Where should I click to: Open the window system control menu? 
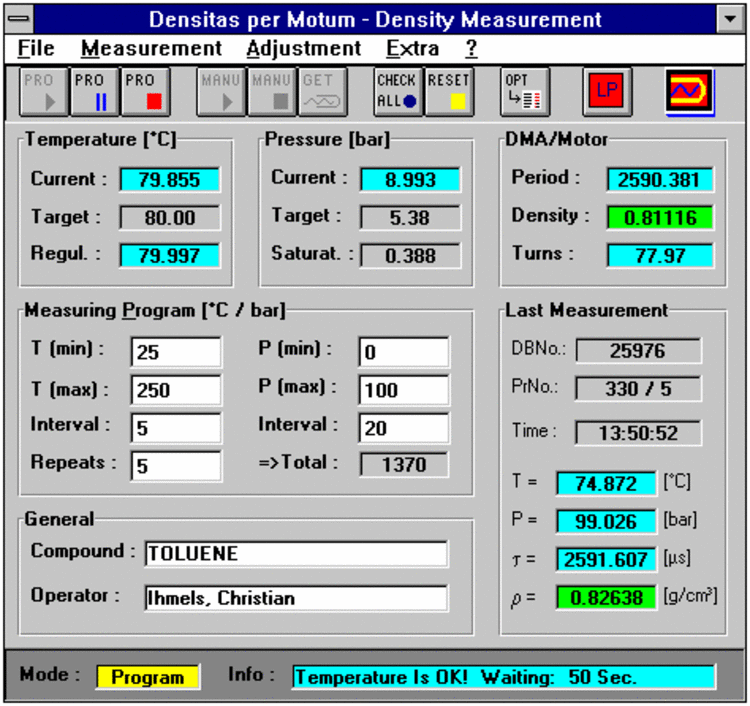[19, 19]
